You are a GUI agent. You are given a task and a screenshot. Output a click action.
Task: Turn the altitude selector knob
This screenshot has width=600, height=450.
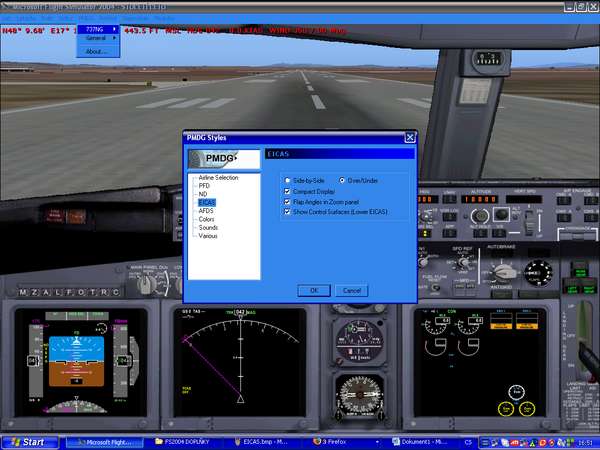pos(479,216)
